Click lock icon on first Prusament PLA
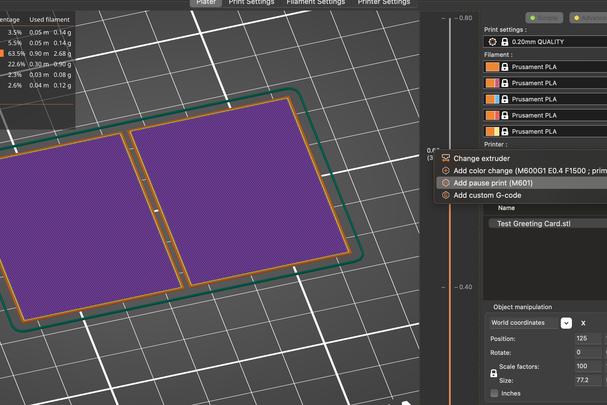607x405 pixels. pyautogui.click(x=504, y=67)
